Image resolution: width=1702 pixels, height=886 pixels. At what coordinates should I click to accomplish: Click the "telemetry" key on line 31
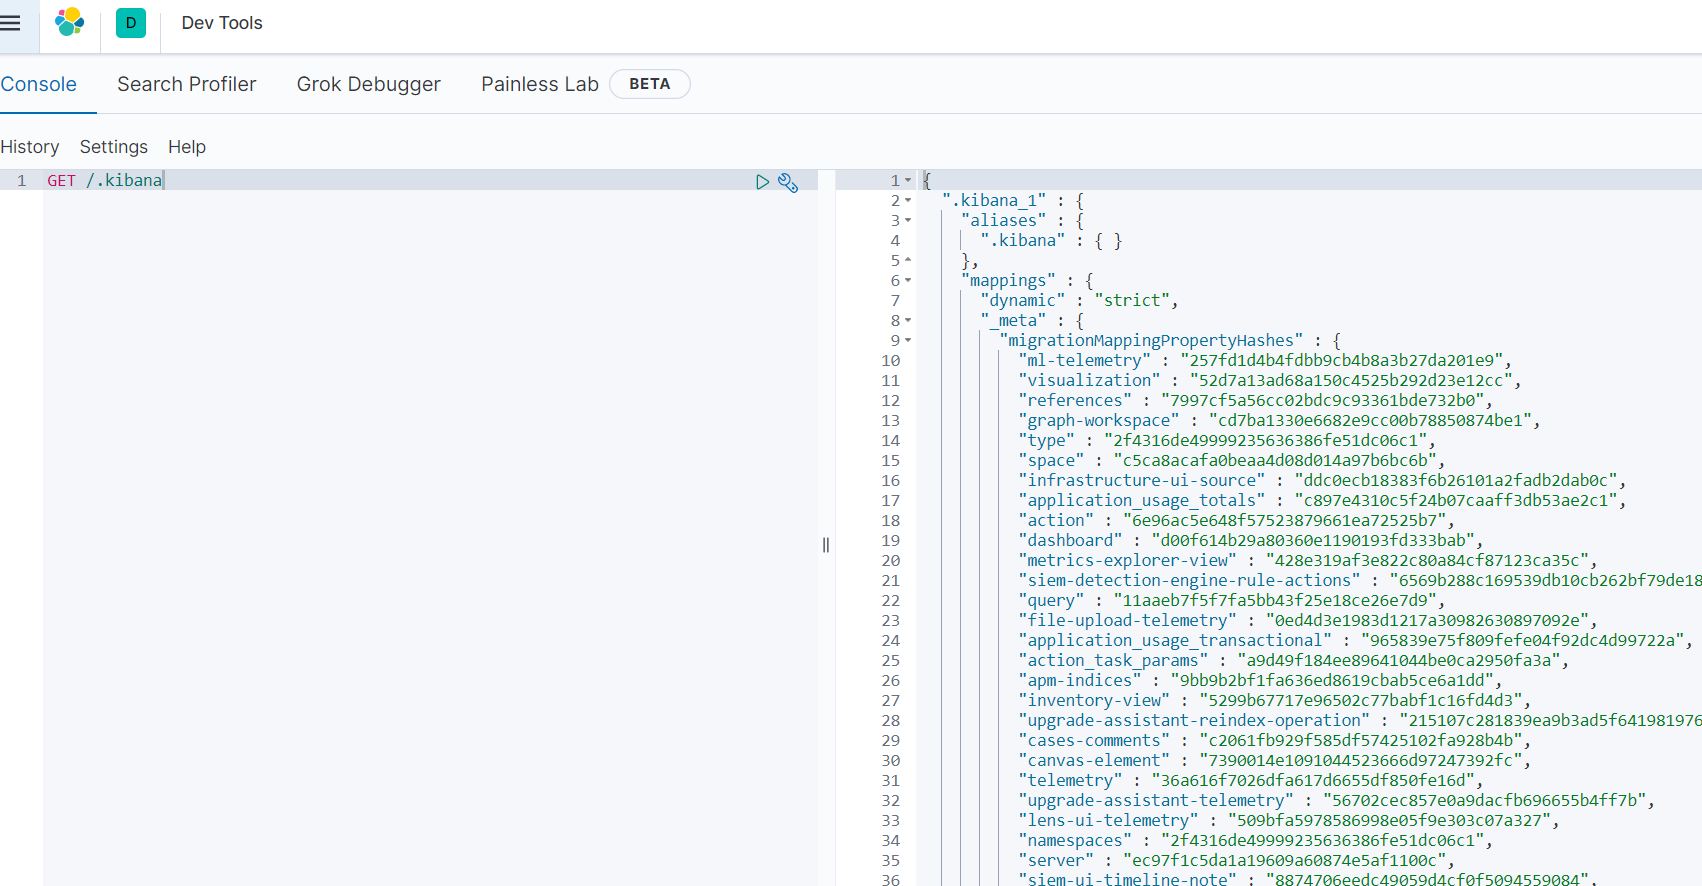click(1071, 780)
